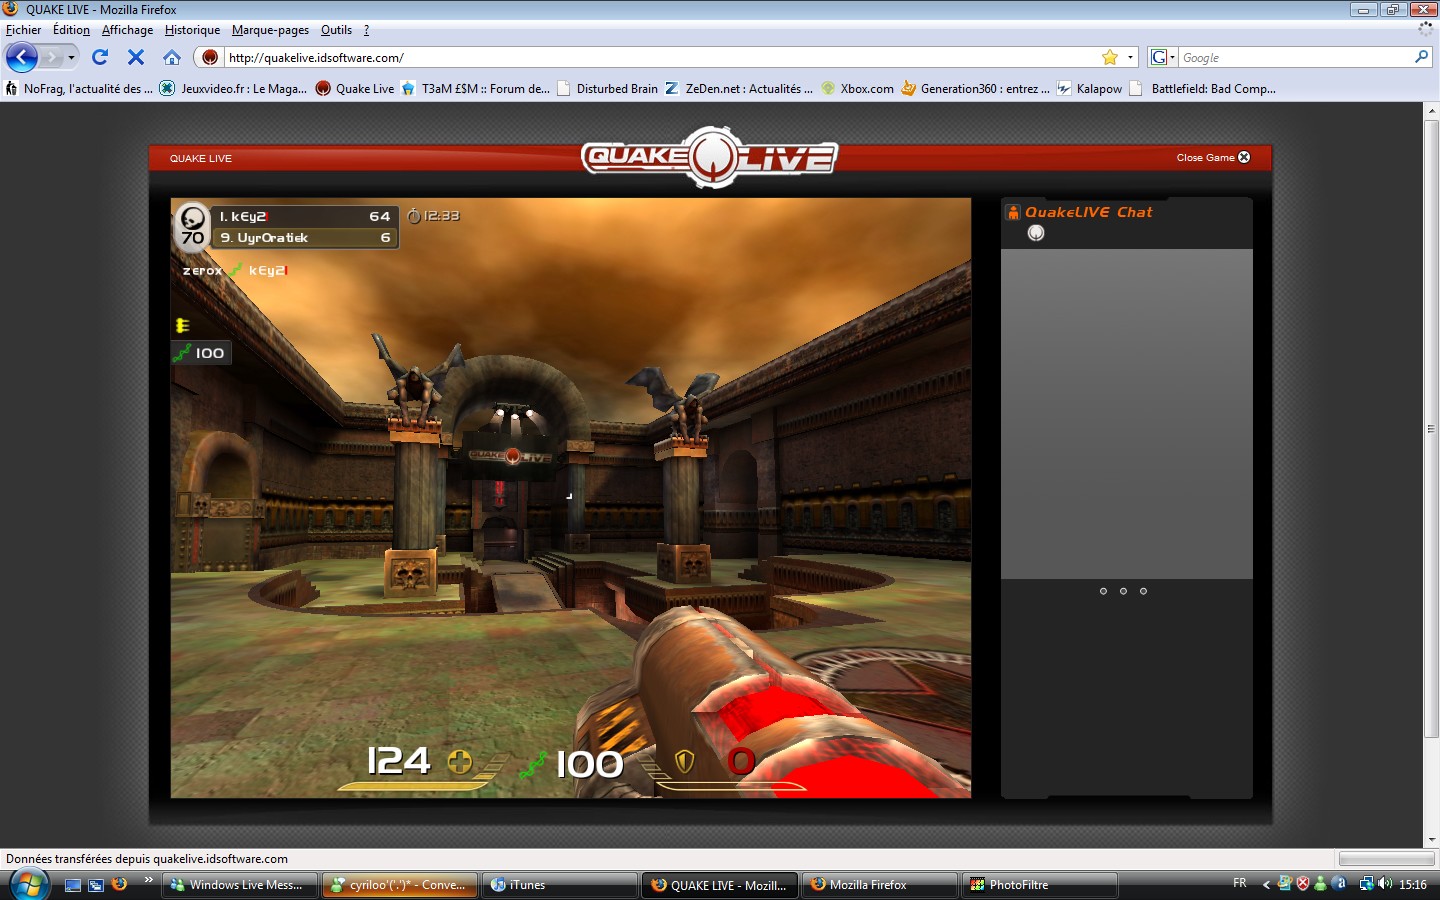This screenshot has width=1440, height=900.
Task: Switch to Windows Live Messenger taskbar button
Action: click(240, 885)
